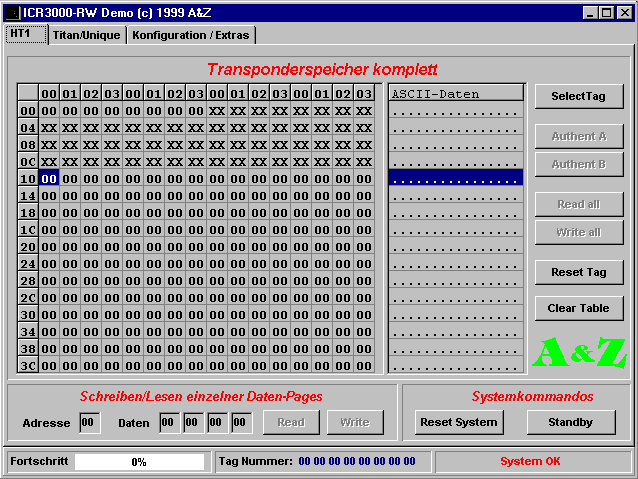Click the fourth Daten byte field
This screenshot has width=638, height=479.
(242, 423)
